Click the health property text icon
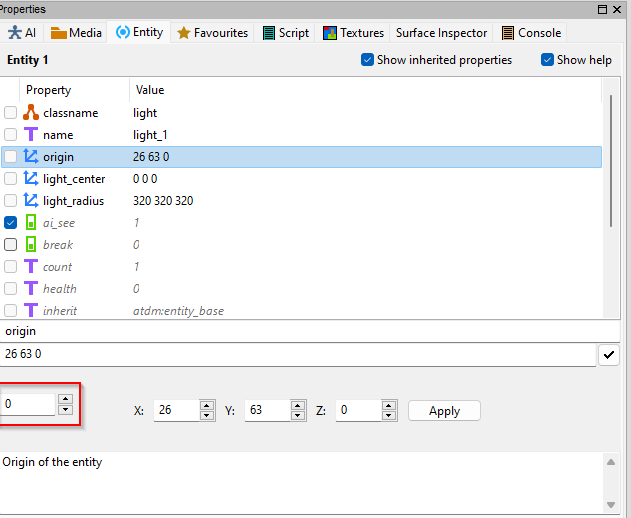Image resolution: width=631 pixels, height=518 pixels. pyautogui.click(x=30, y=289)
